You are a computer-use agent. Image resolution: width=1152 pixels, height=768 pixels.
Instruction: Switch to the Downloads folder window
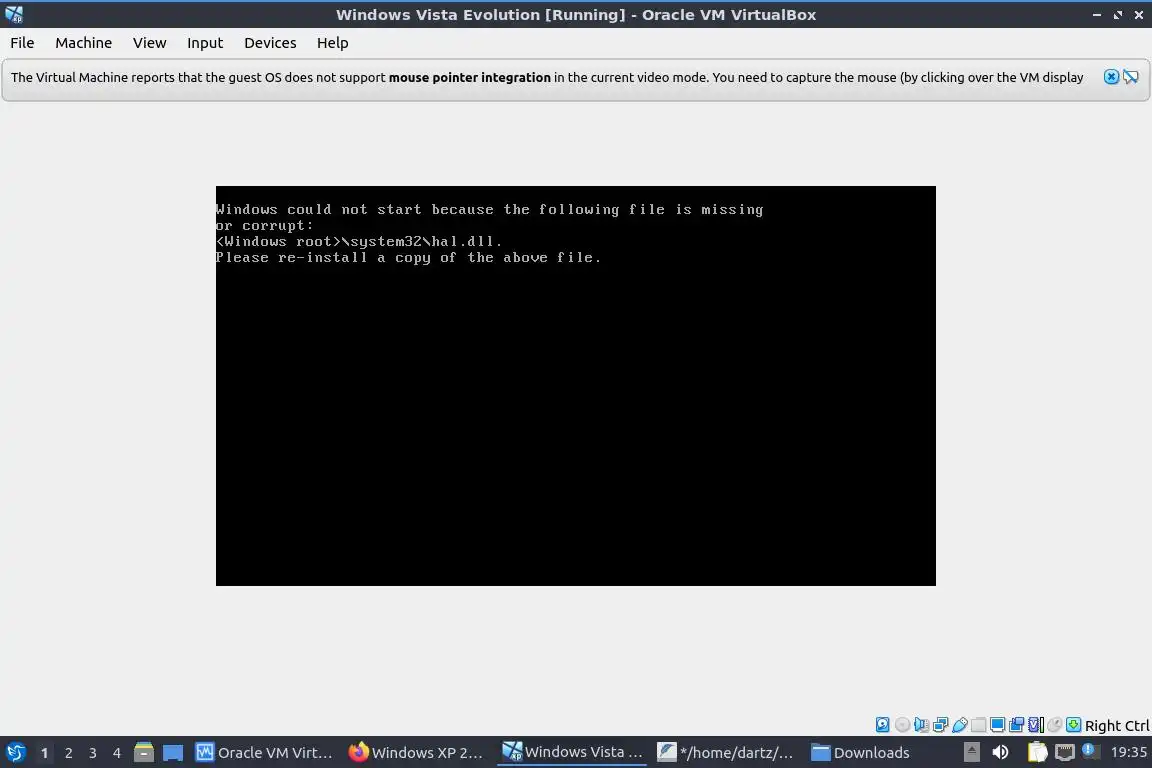click(861, 753)
